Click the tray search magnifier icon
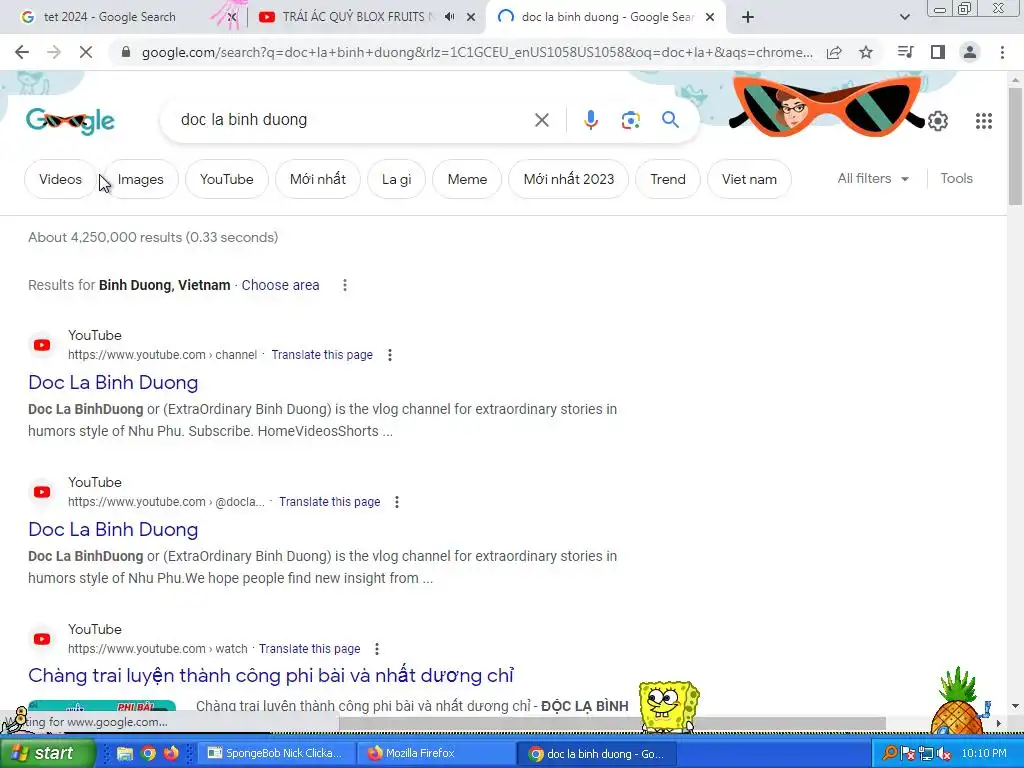Image resolution: width=1024 pixels, height=768 pixels. click(889, 753)
